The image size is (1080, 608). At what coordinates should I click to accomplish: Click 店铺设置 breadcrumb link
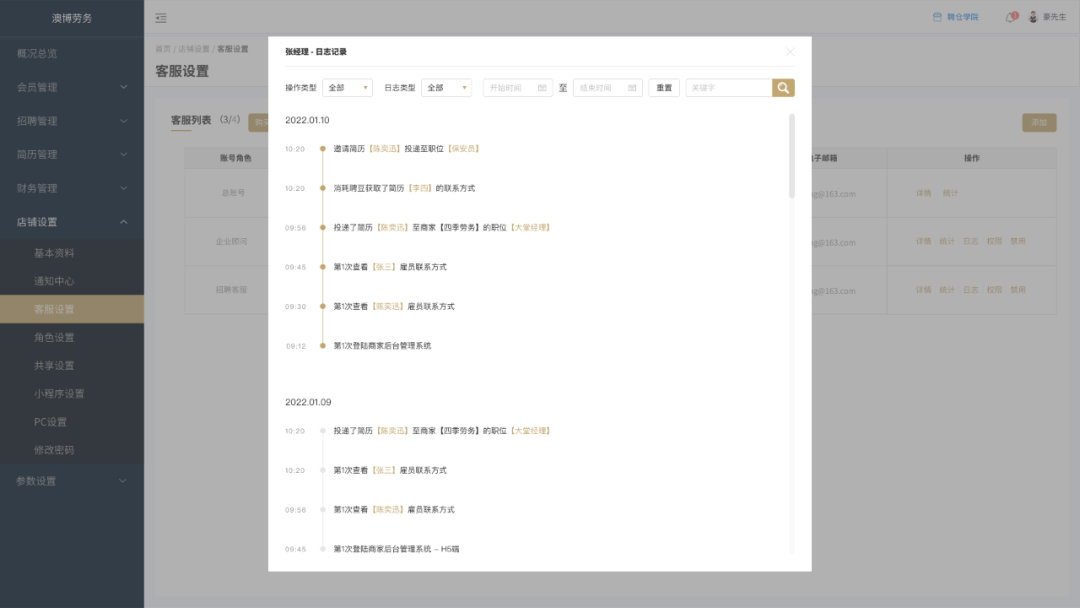click(194, 49)
